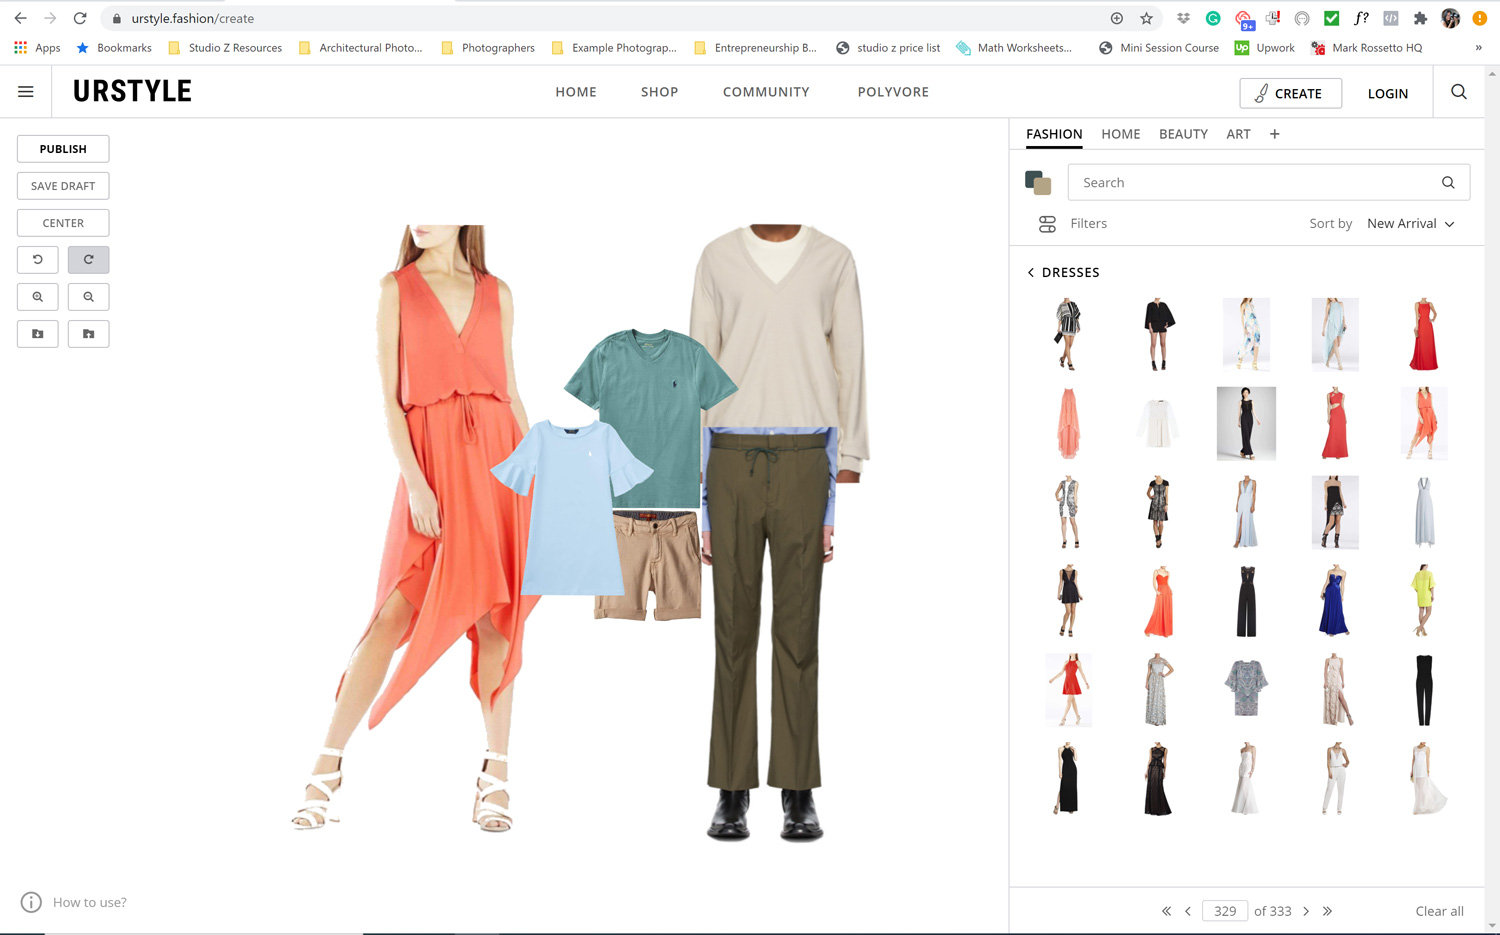Screen dimensions: 1500x935
Task: Bookmark this page with the star icon
Action: 1147,18
